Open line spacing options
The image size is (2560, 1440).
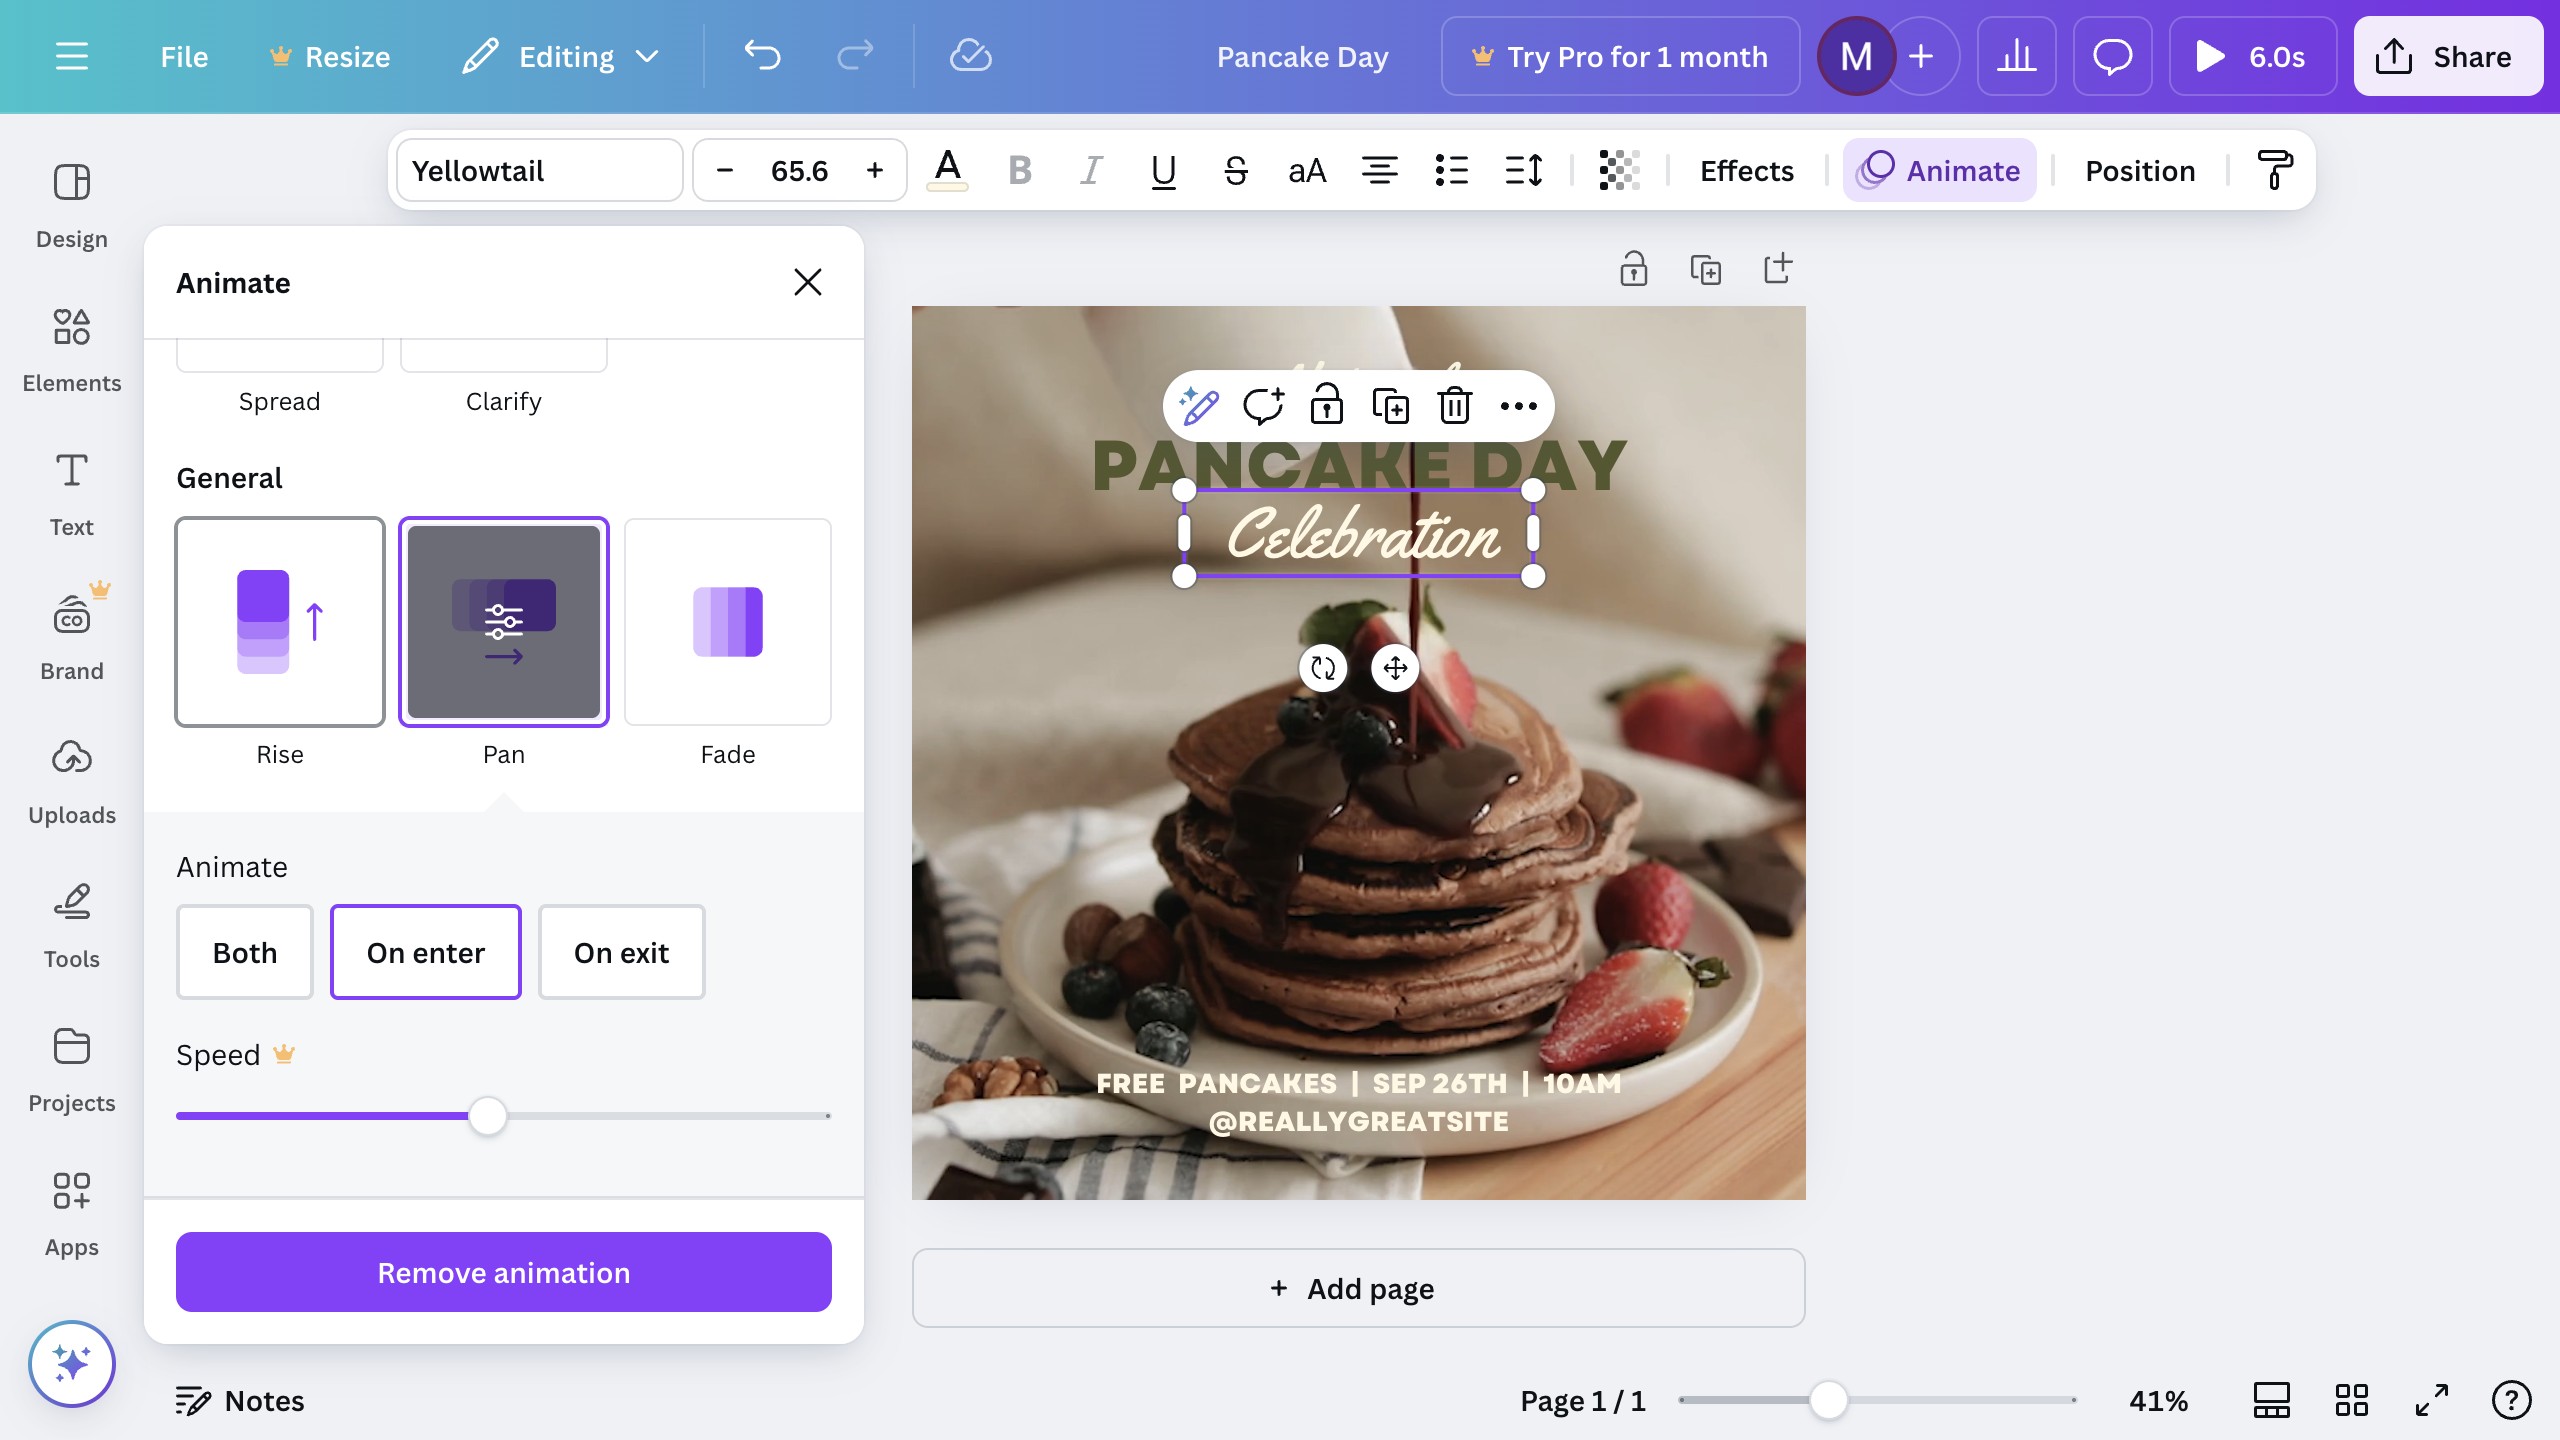pos(1523,170)
